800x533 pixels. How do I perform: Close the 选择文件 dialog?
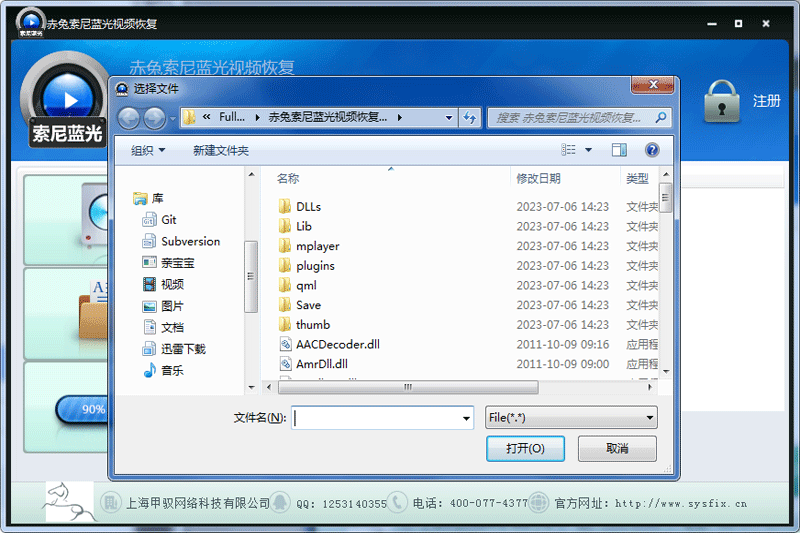(x=653, y=85)
